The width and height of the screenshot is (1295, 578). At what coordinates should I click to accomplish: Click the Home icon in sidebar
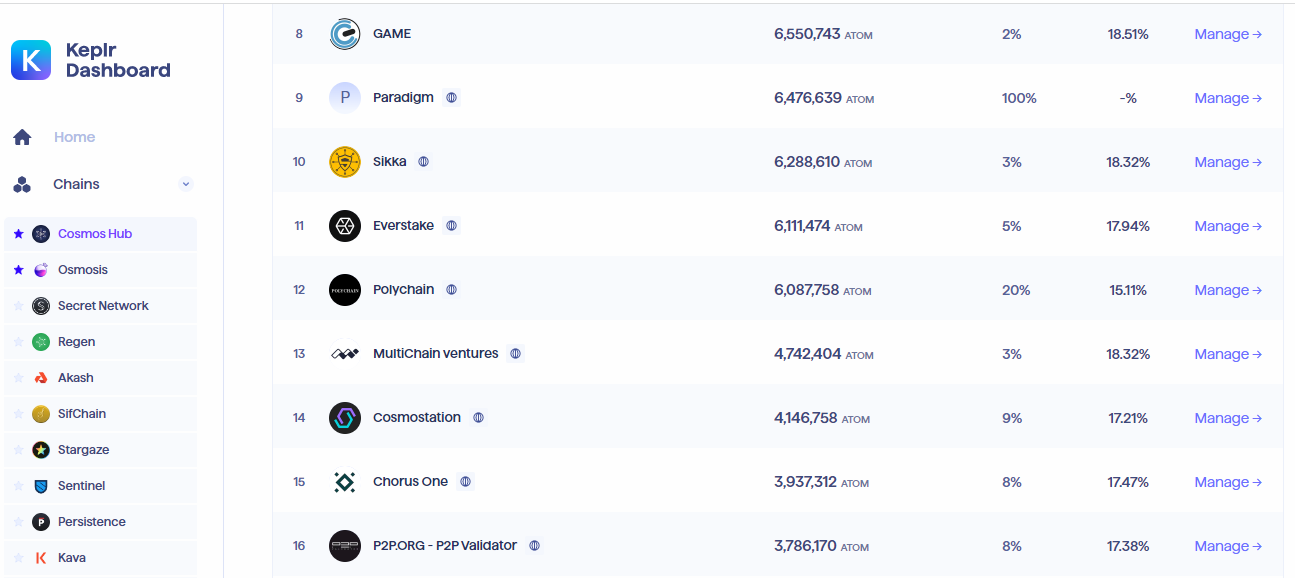[x=22, y=138]
